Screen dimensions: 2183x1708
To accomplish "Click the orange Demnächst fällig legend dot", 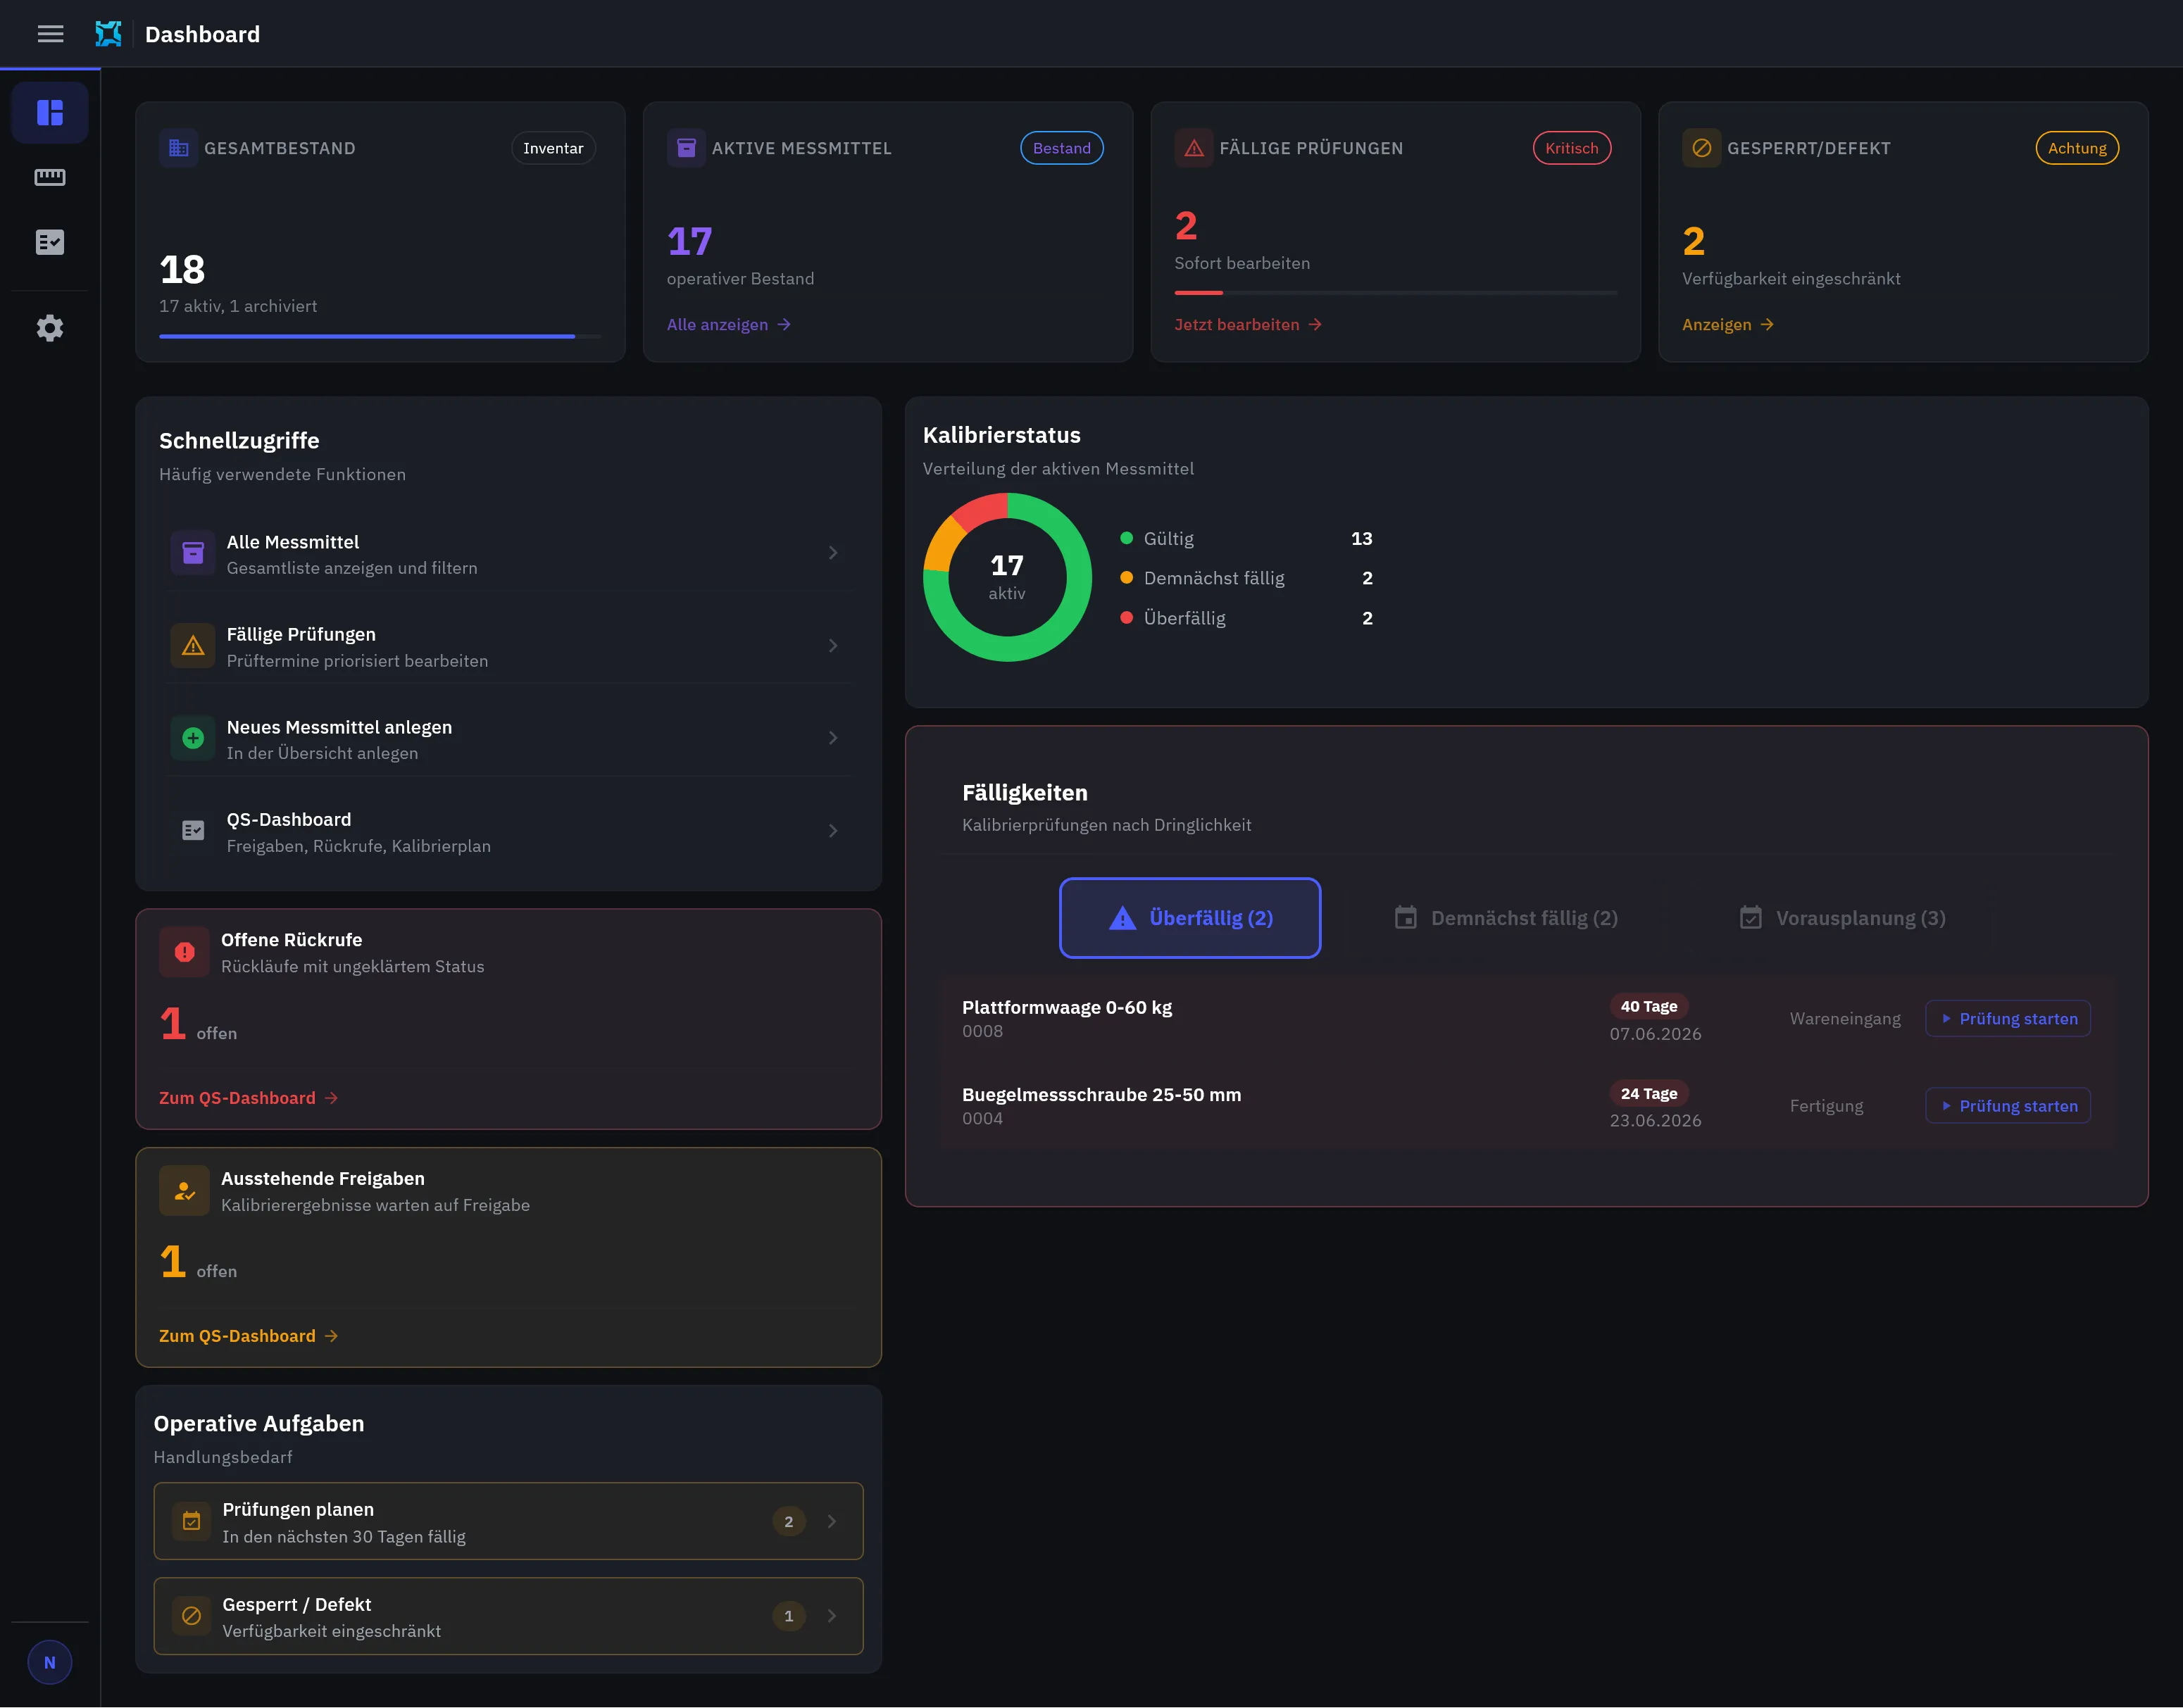I will click(1126, 578).
